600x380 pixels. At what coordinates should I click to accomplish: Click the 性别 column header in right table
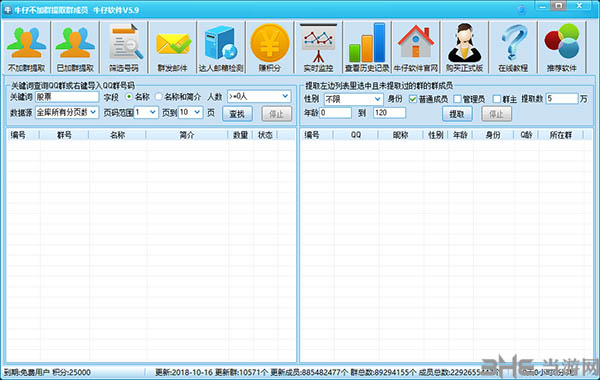pyautogui.click(x=435, y=135)
